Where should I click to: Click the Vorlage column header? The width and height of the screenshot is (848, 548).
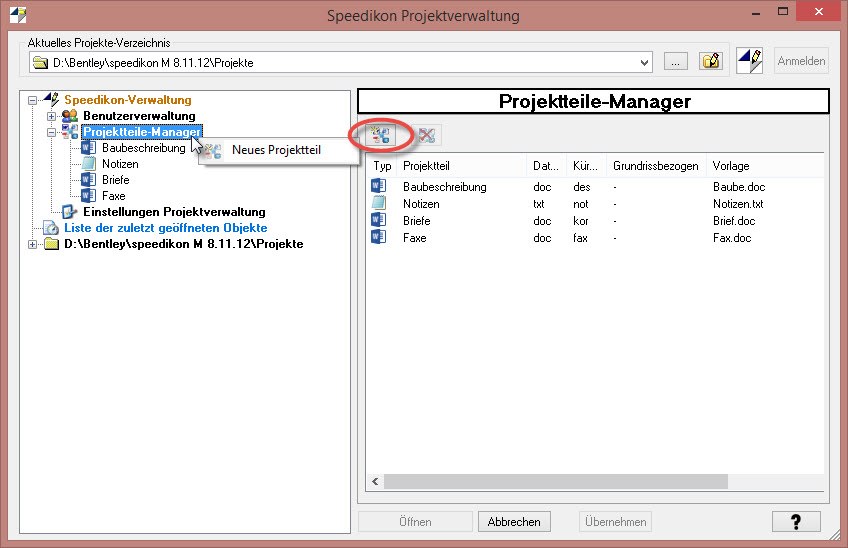[765, 166]
